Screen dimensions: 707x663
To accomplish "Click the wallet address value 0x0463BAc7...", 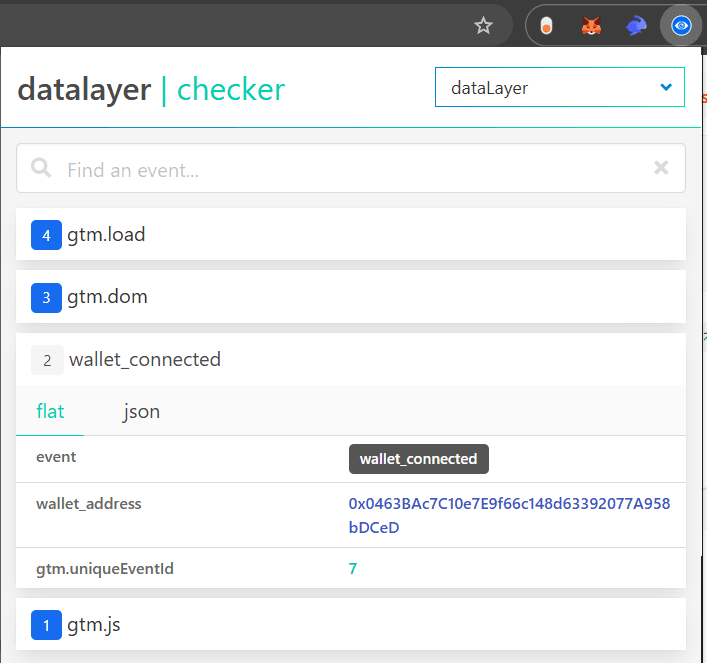I will coord(509,515).
